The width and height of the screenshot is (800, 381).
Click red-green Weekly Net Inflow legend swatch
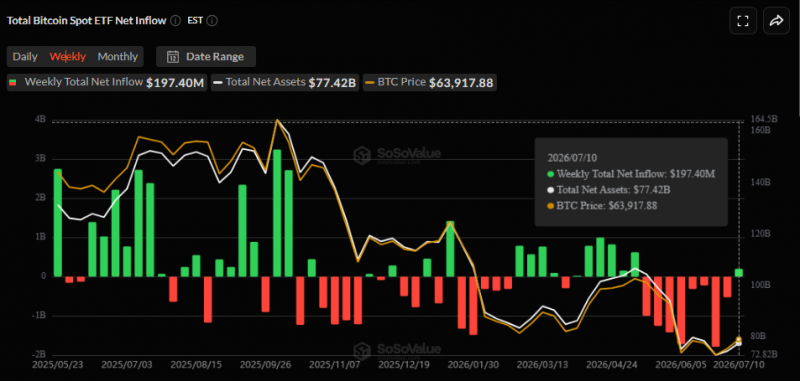14,82
